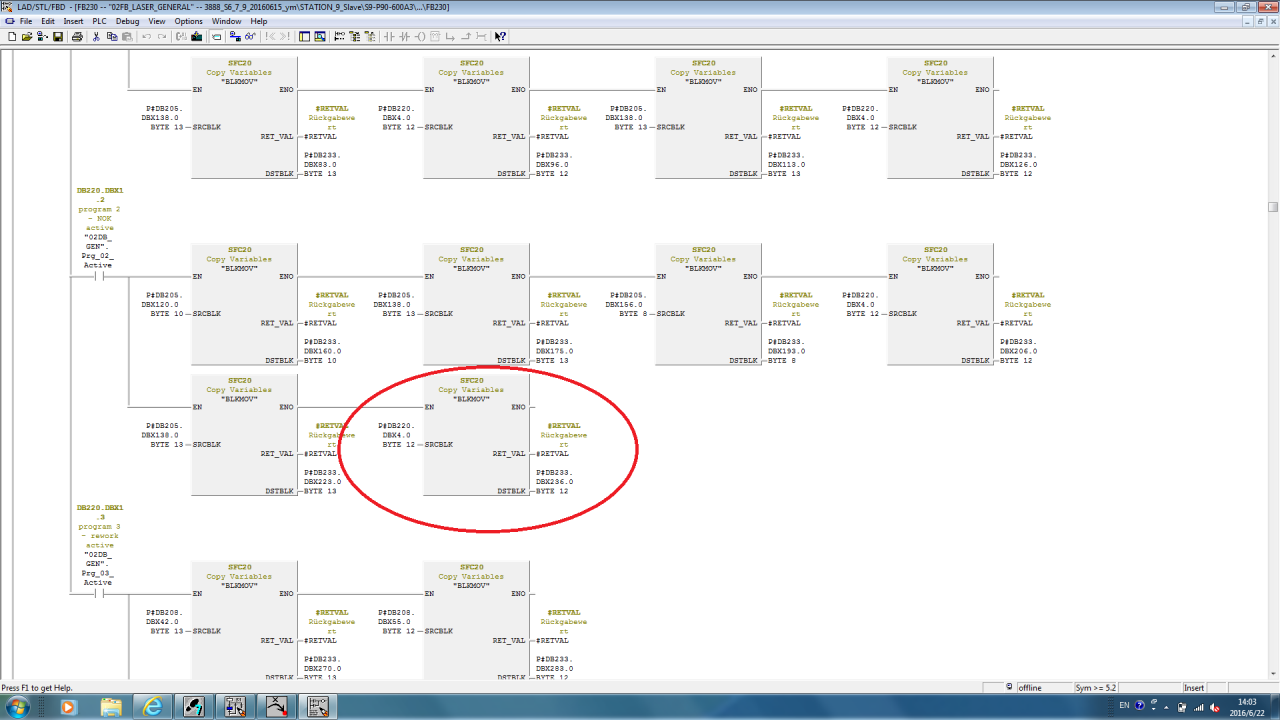
Task: Click the Next error toolbar icon
Action: tap(285, 37)
